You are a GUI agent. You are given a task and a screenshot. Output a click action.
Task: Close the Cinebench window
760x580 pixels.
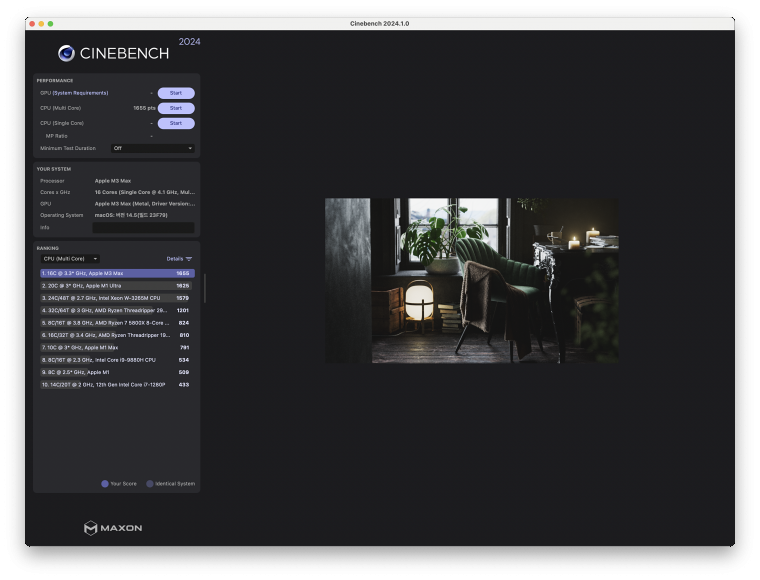click(x=32, y=24)
